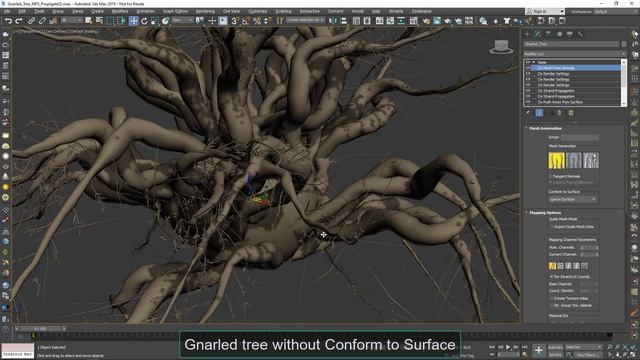Toggle Str. Group Tex. Islands checkbox
This screenshot has width=640, height=360.
(552, 305)
